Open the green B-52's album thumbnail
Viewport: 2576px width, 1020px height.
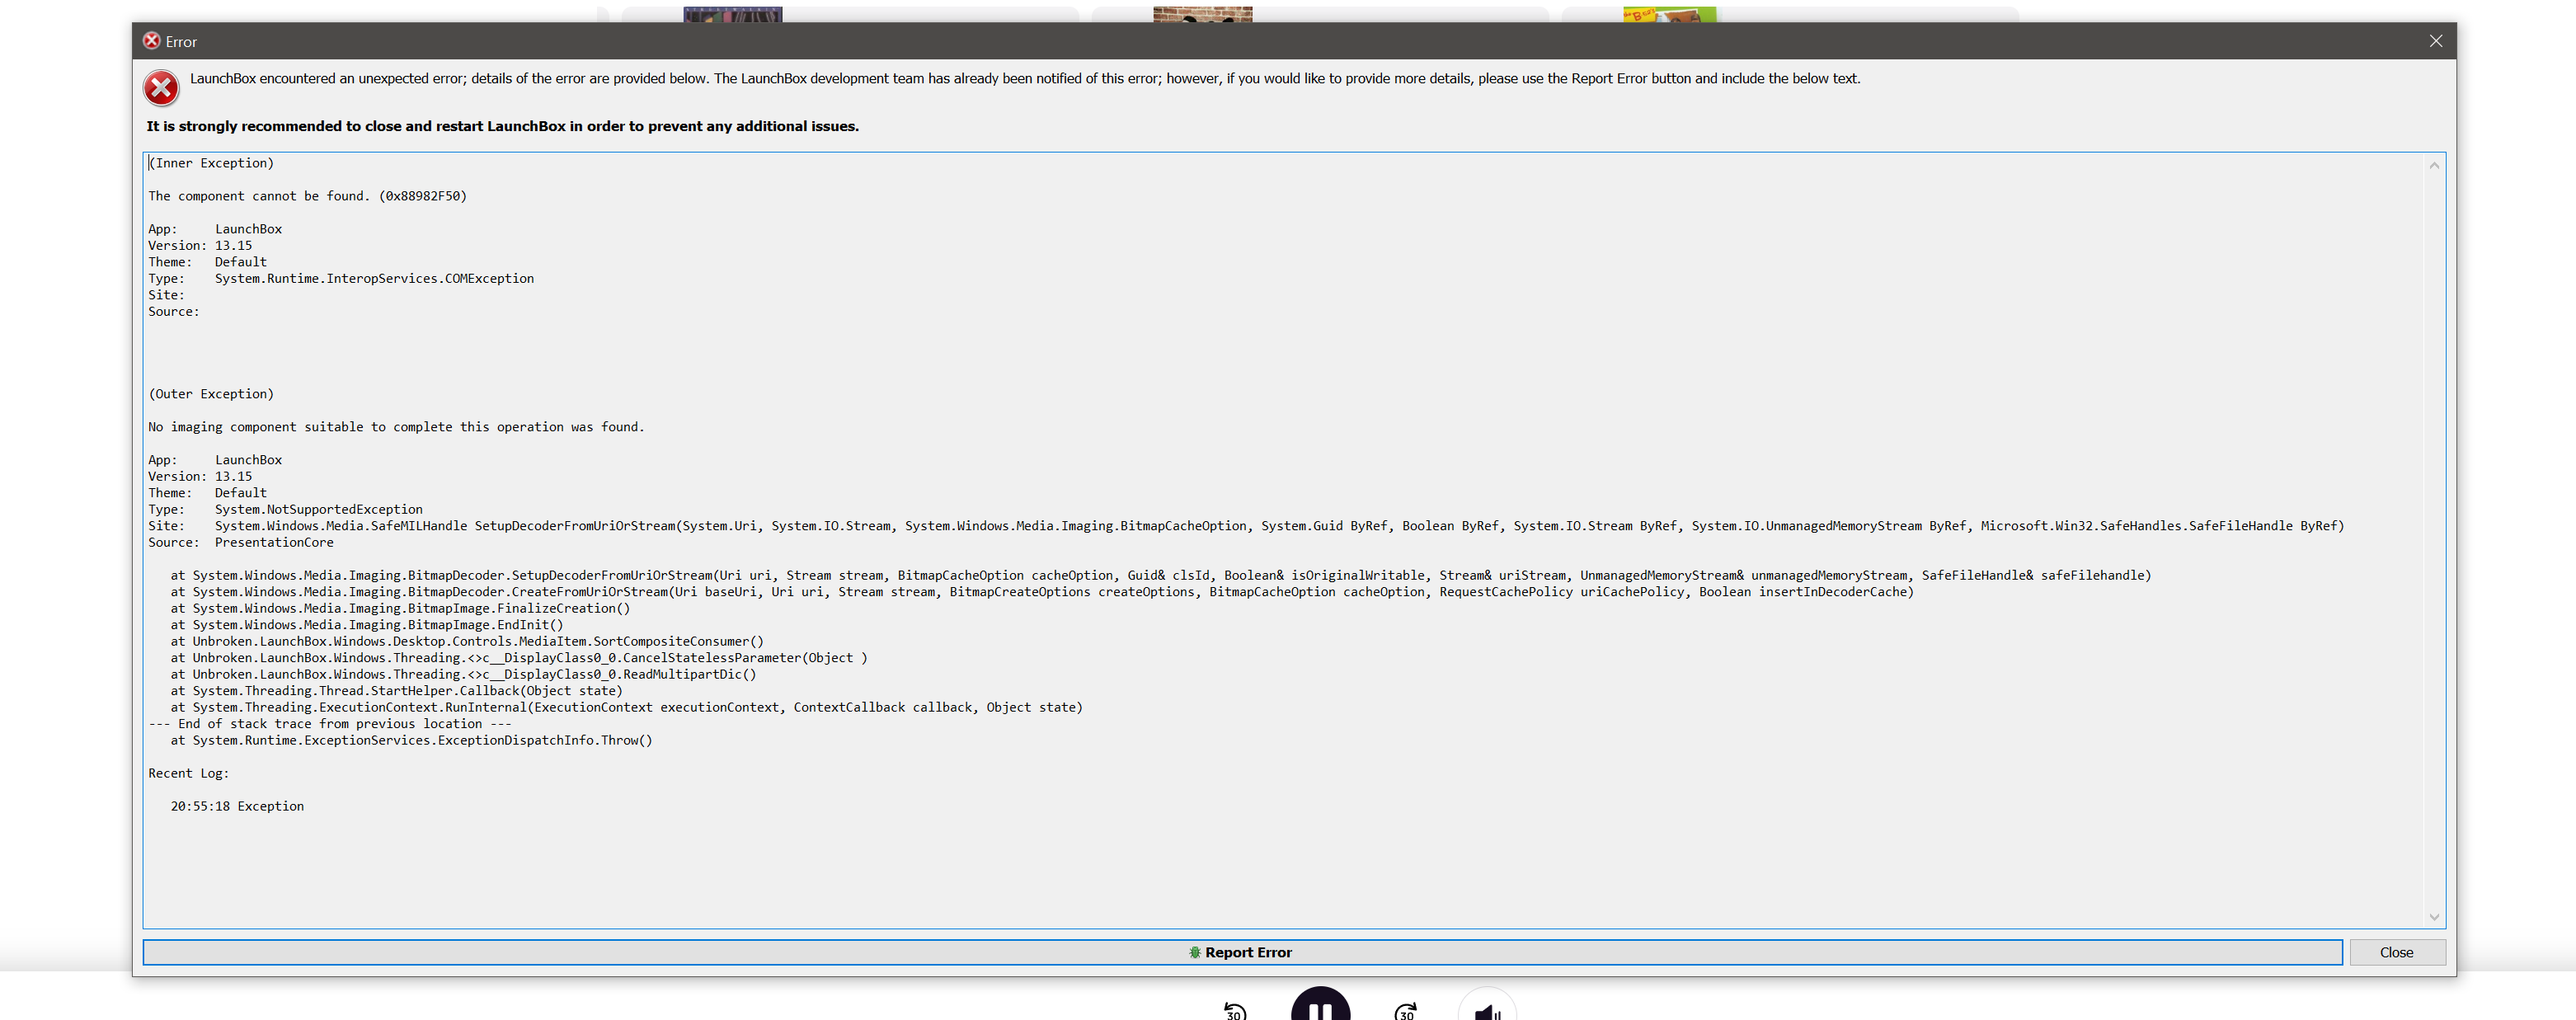pyautogui.click(x=1669, y=14)
